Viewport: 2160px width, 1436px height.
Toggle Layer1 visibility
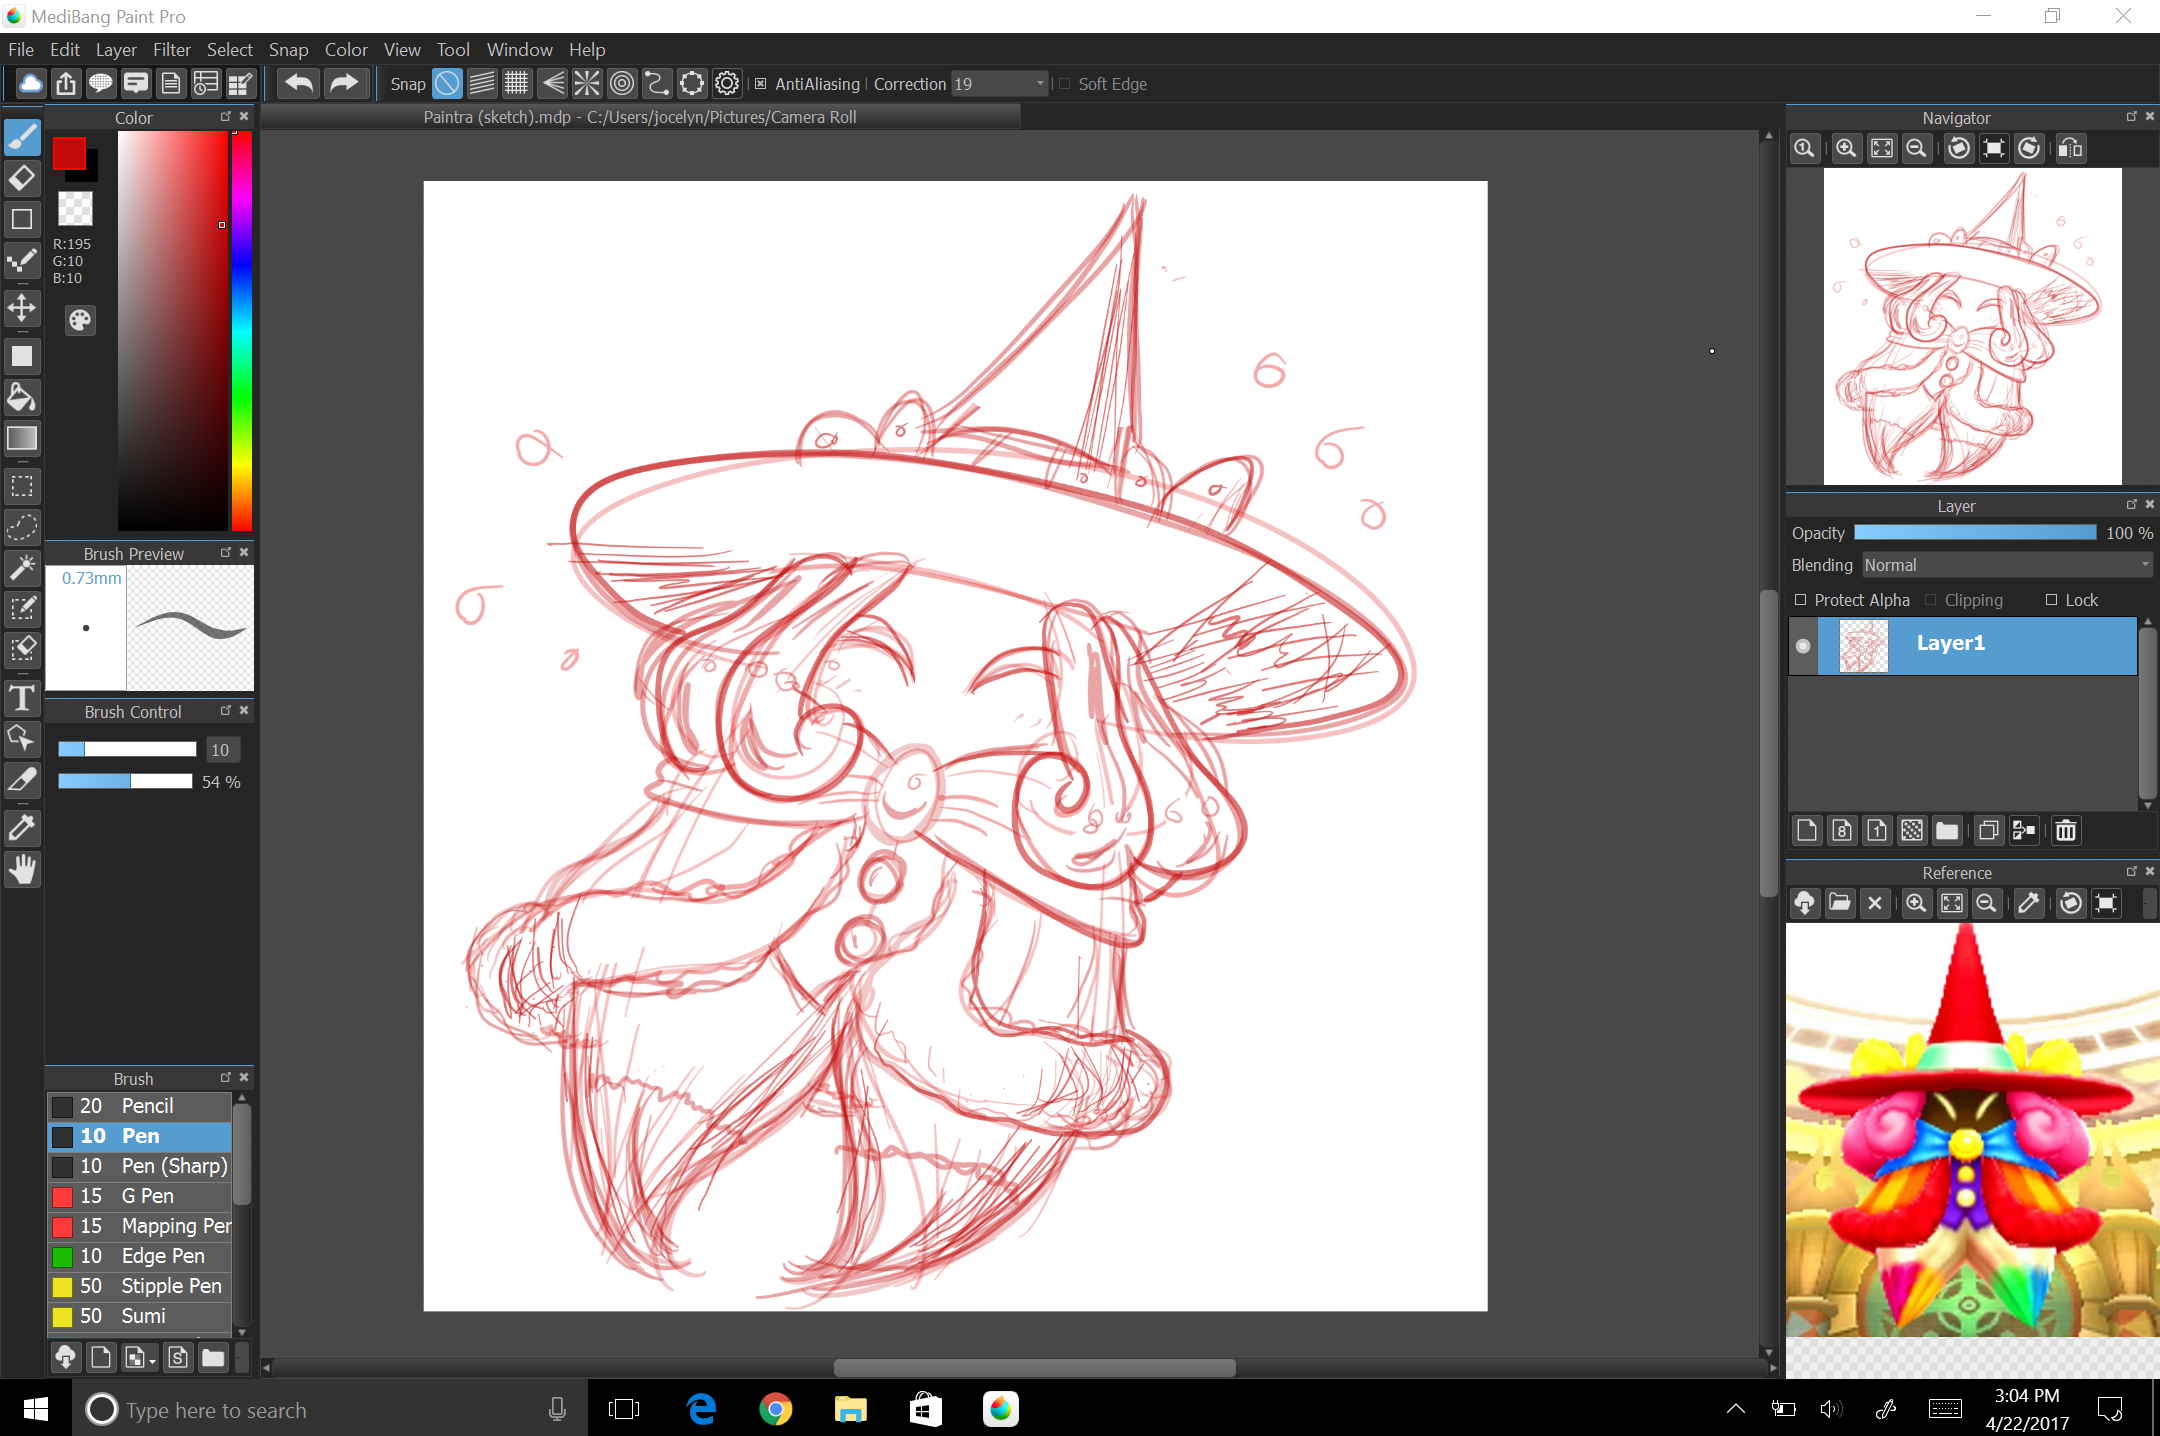coord(1803,646)
